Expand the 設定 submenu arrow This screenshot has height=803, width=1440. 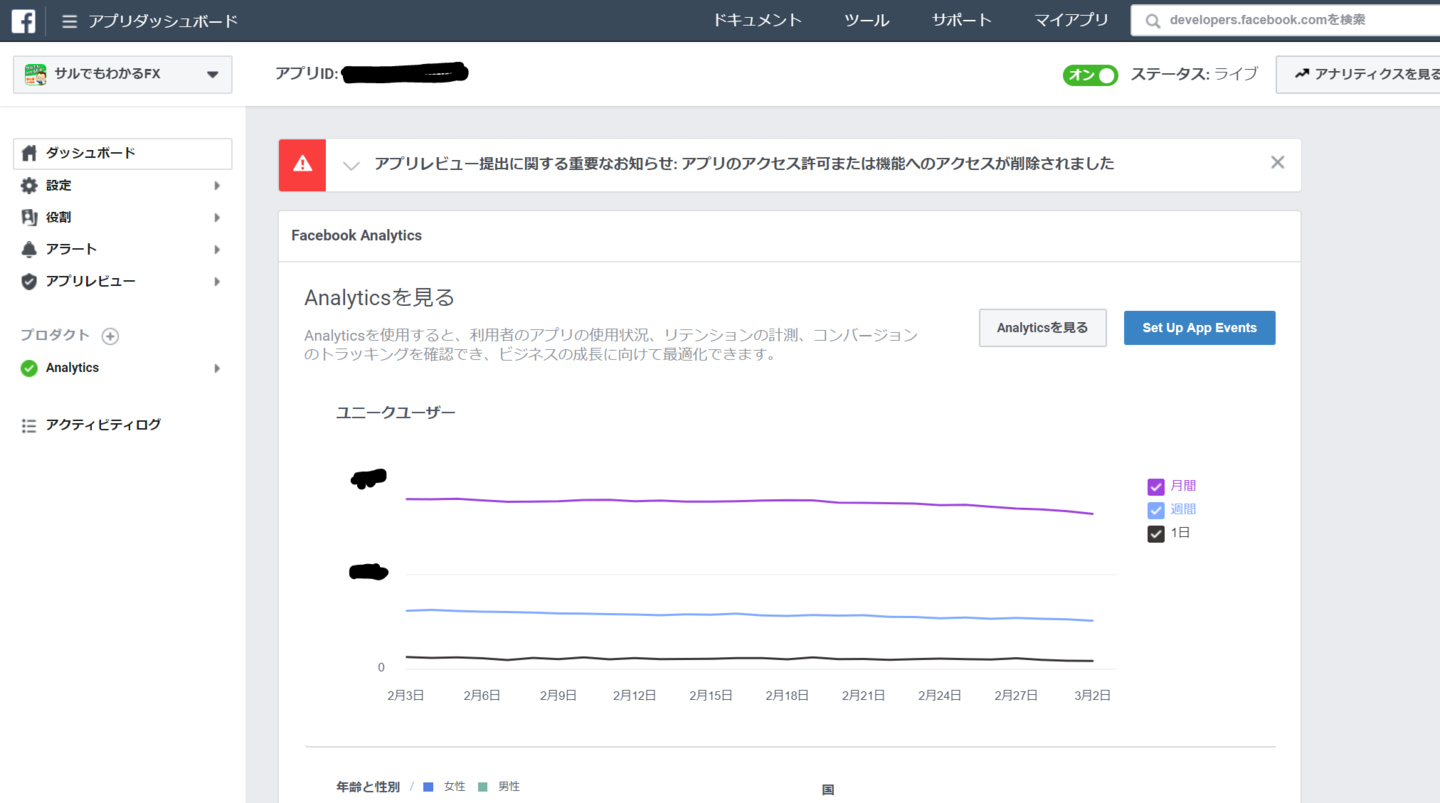click(x=217, y=185)
